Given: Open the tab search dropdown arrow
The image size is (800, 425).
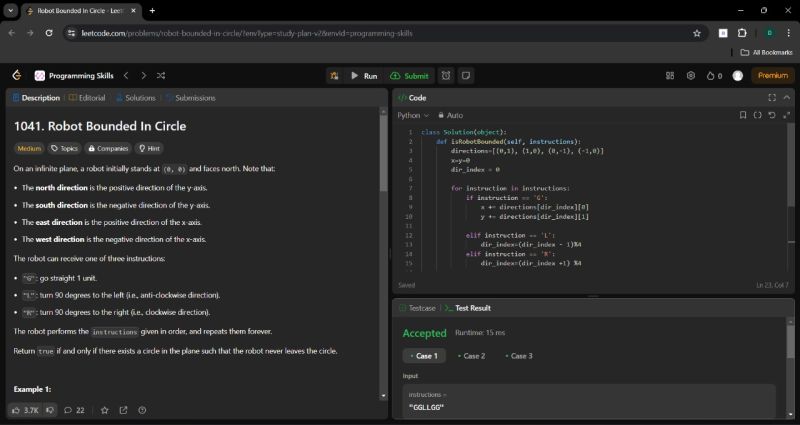Looking at the screenshot, I should [10, 11].
